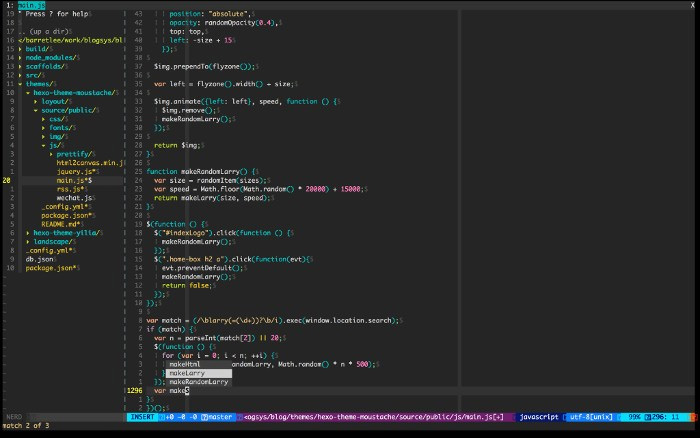Pick makeRandomLarry in the completion list
This screenshot has width=700, height=438.
tap(199, 382)
